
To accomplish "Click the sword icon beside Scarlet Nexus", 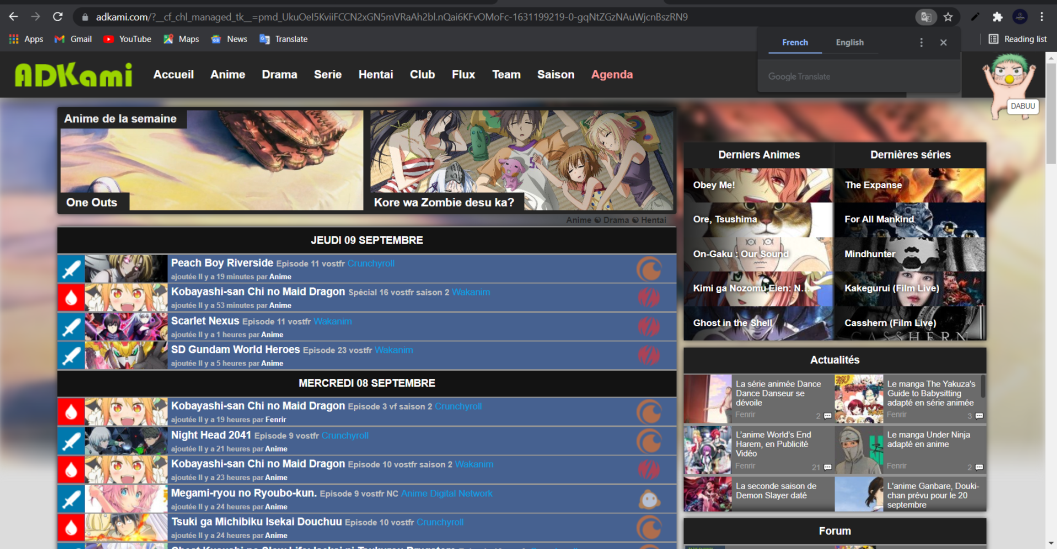I will click(71, 327).
